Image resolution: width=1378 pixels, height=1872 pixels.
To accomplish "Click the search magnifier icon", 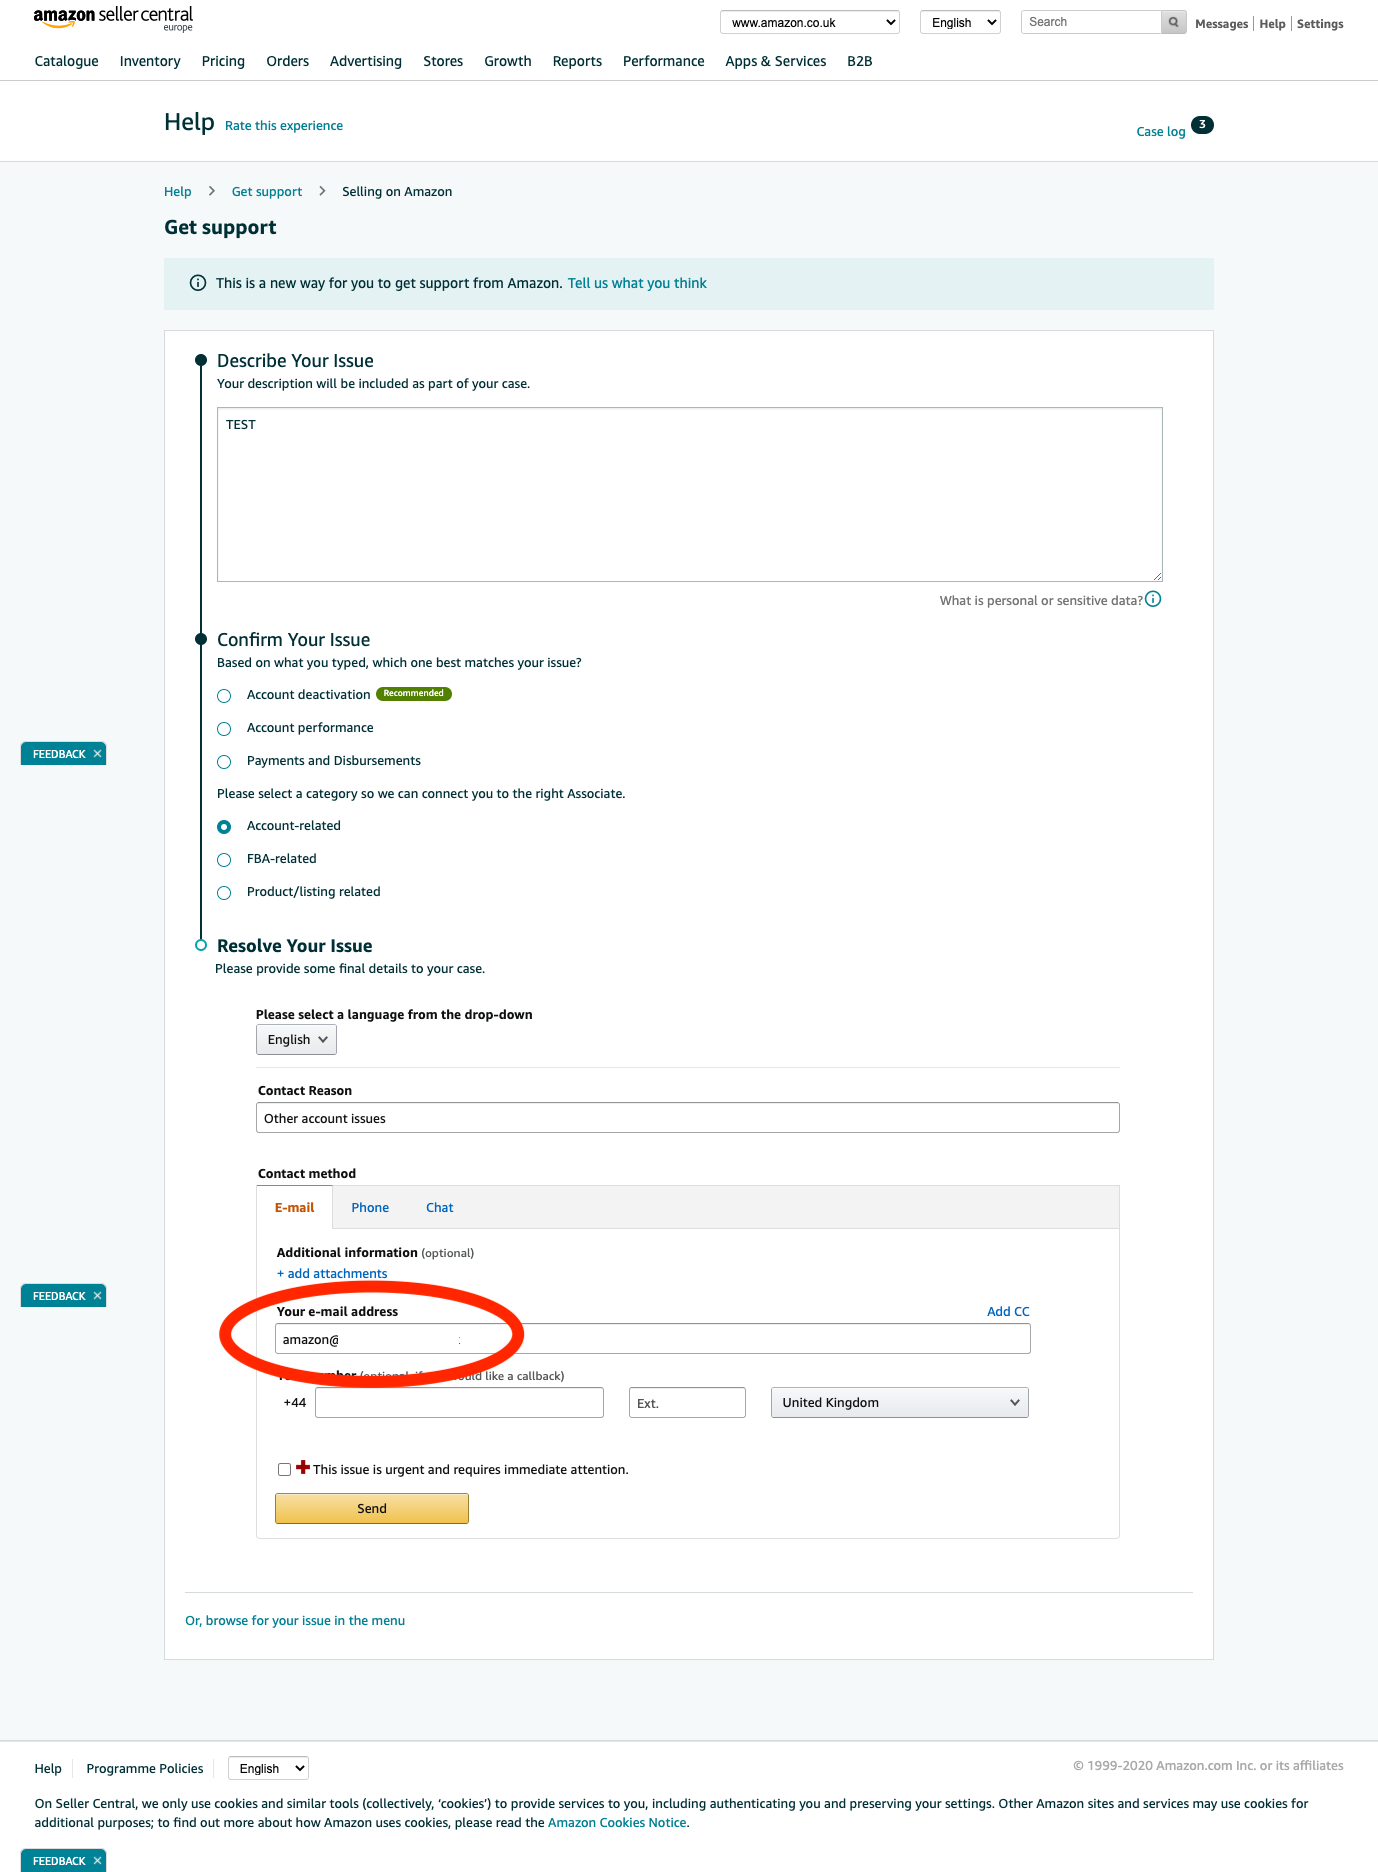I will pyautogui.click(x=1173, y=22).
